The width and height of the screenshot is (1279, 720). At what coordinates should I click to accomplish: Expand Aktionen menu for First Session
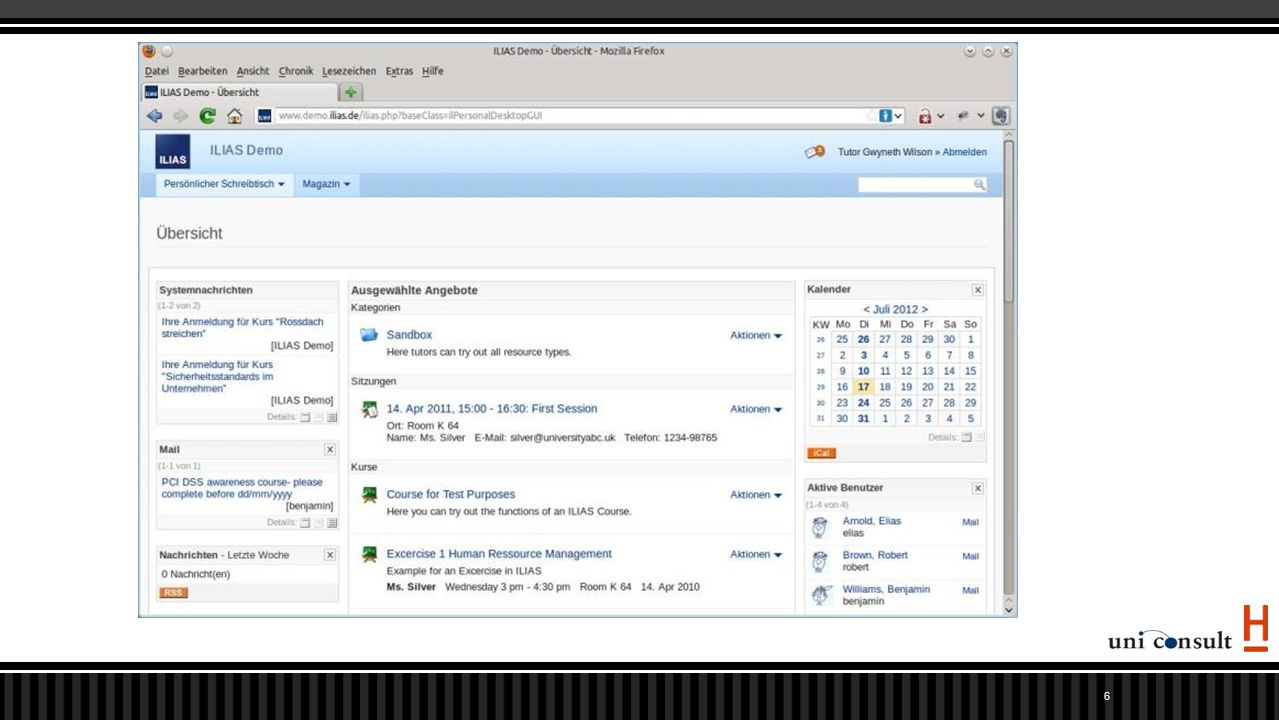[756, 409]
